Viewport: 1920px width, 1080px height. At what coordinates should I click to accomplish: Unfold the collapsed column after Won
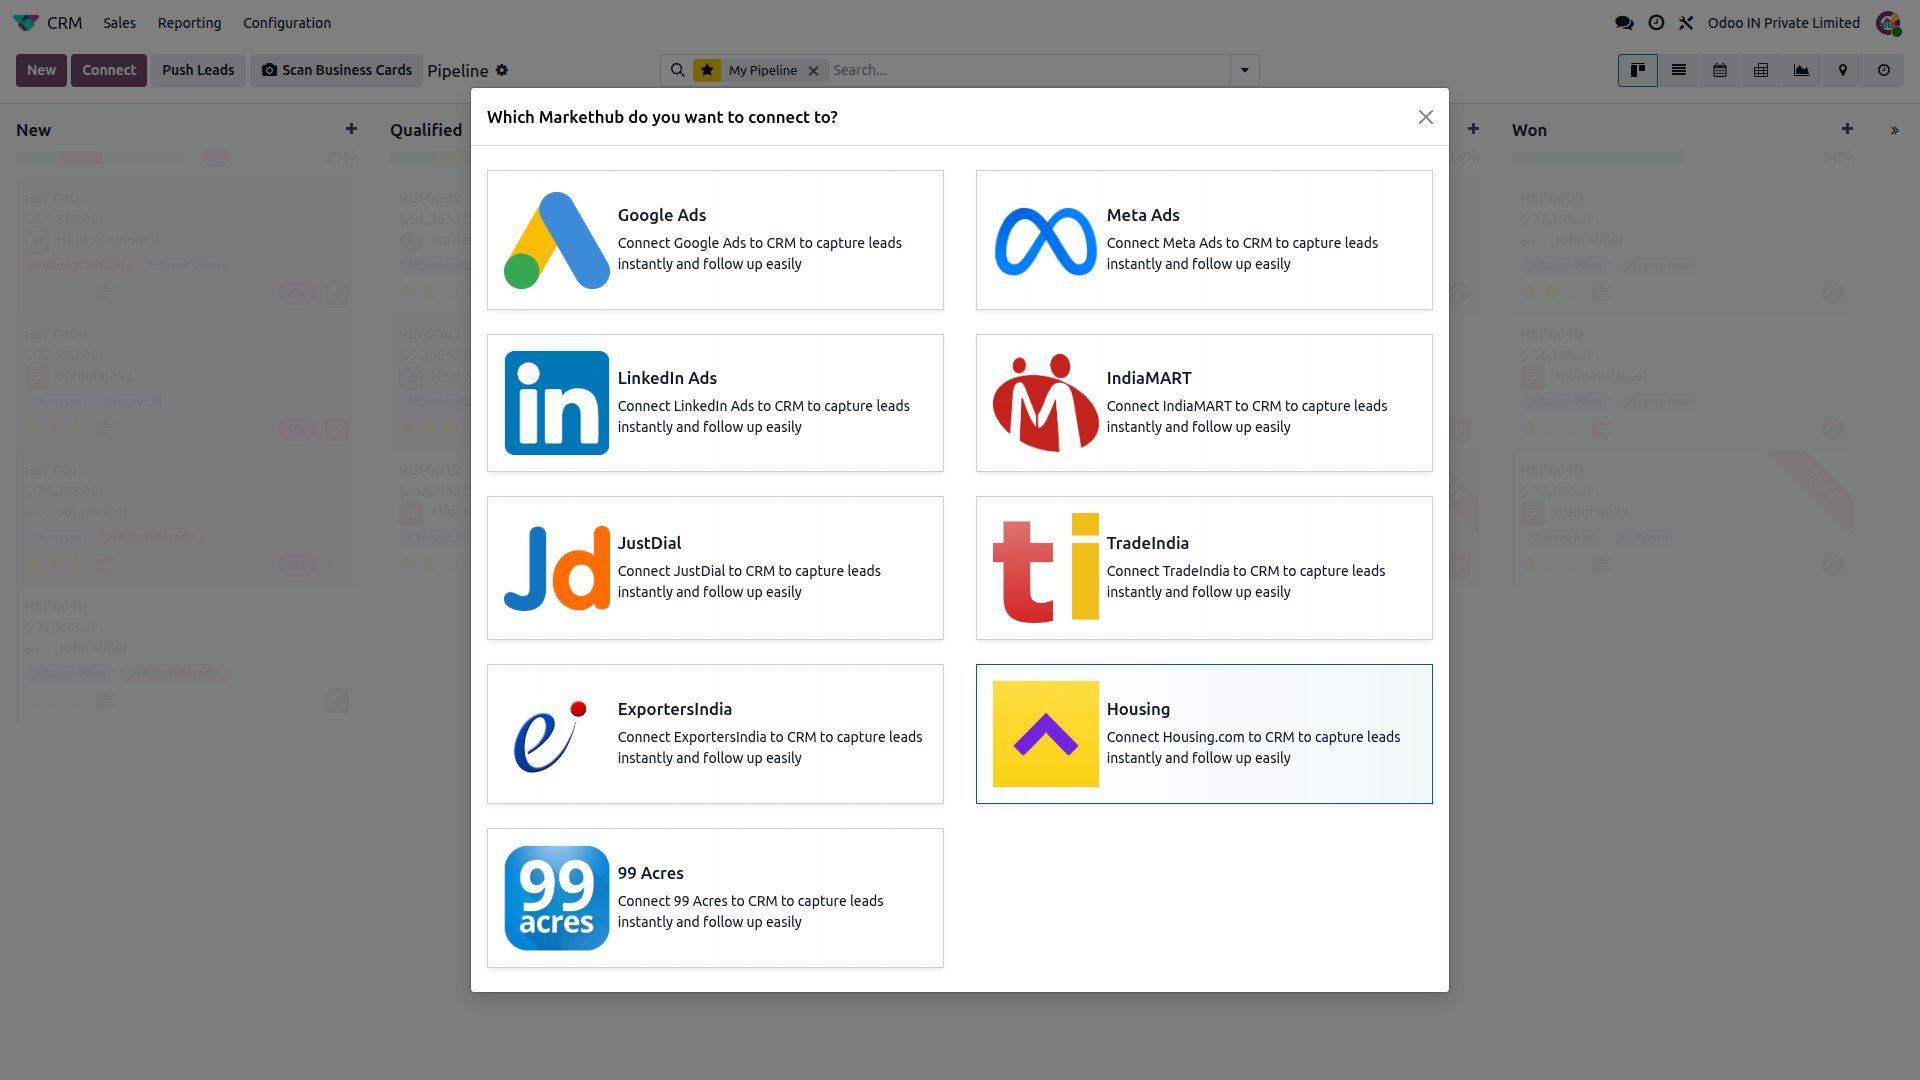point(1894,131)
